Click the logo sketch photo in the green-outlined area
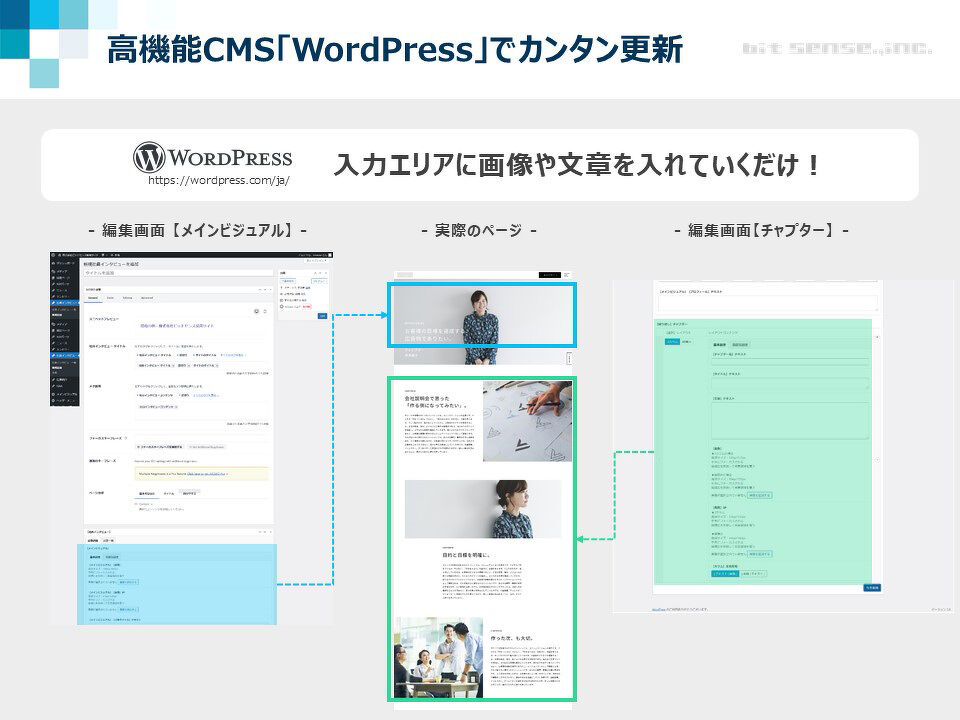This screenshot has height=720, width=960. click(527, 420)
